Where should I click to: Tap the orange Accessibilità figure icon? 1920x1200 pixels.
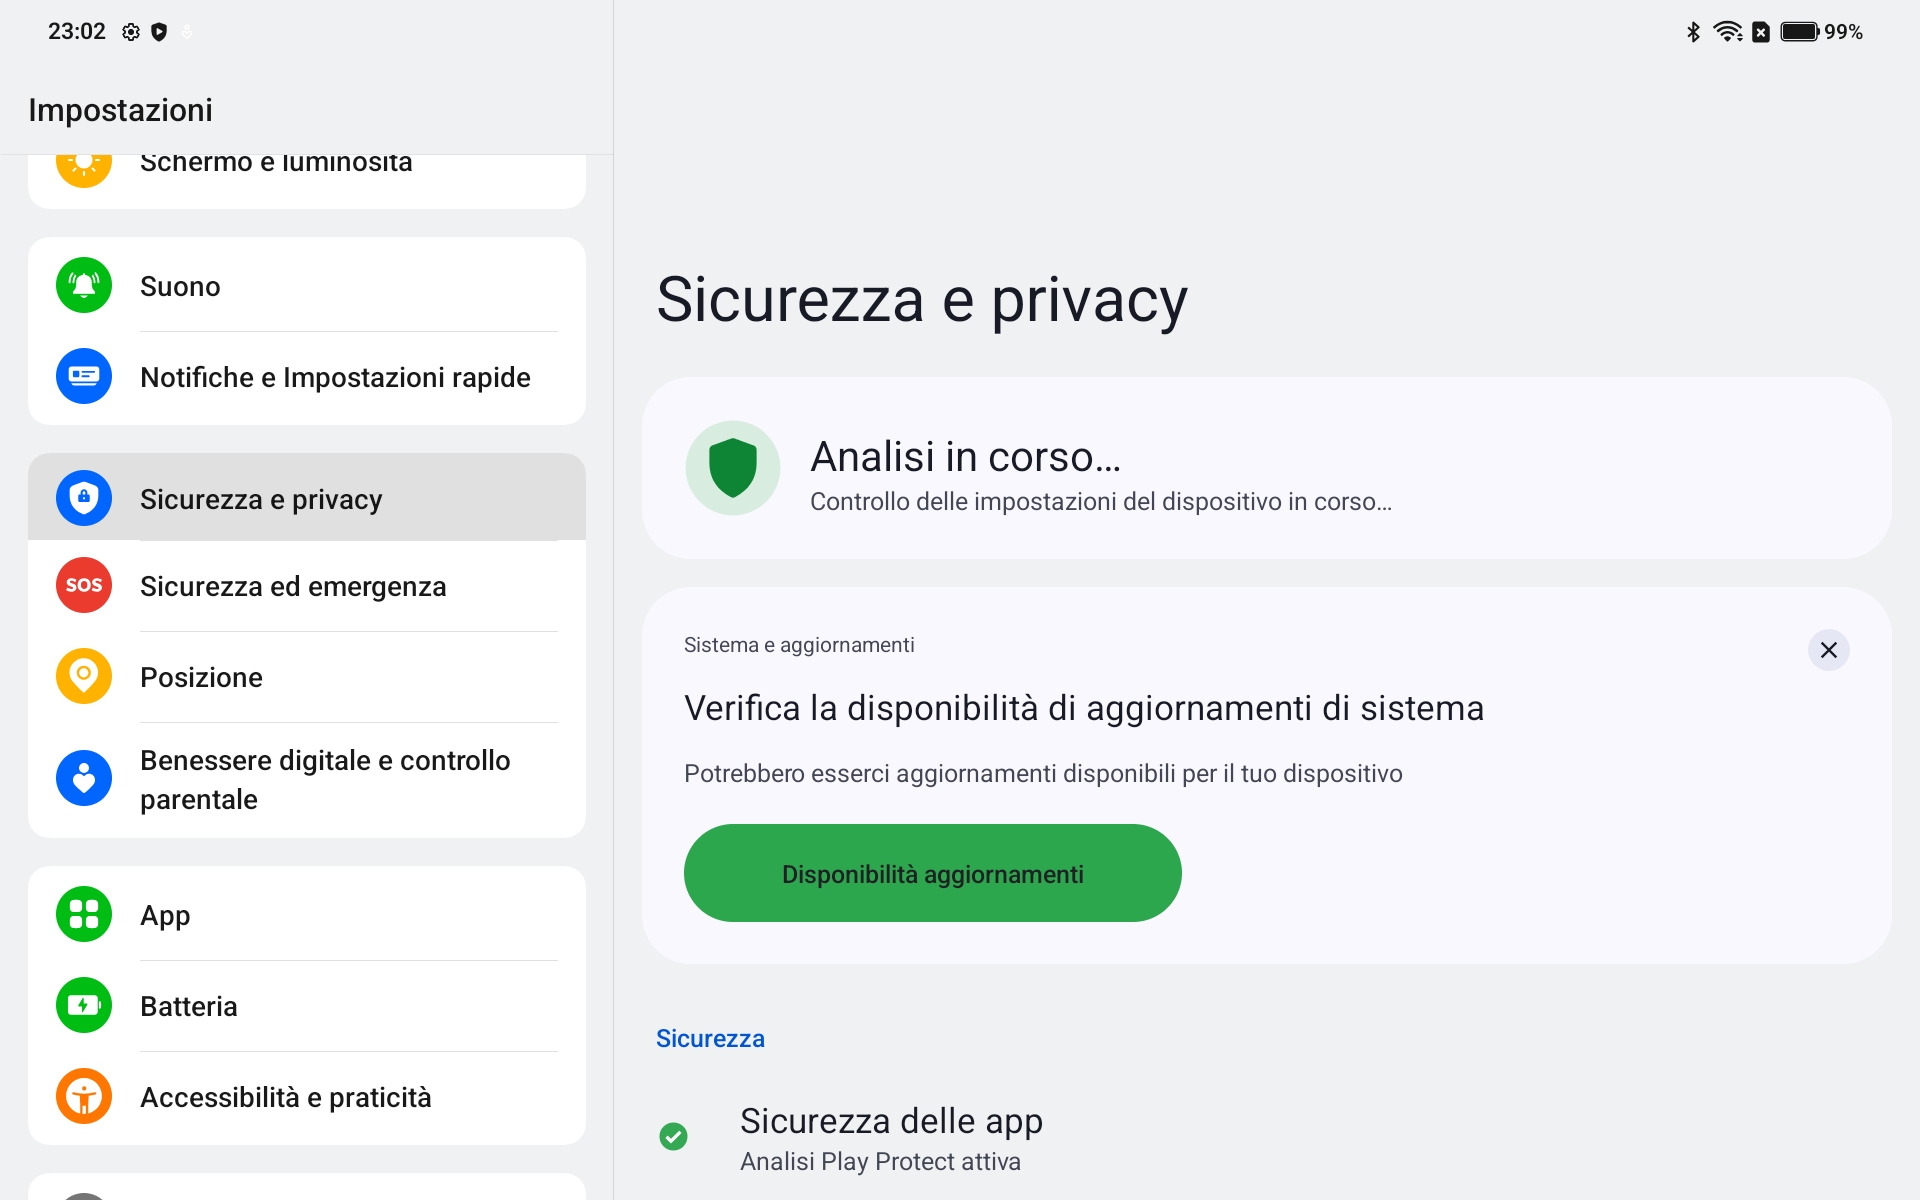click(x=84, y=1096)
